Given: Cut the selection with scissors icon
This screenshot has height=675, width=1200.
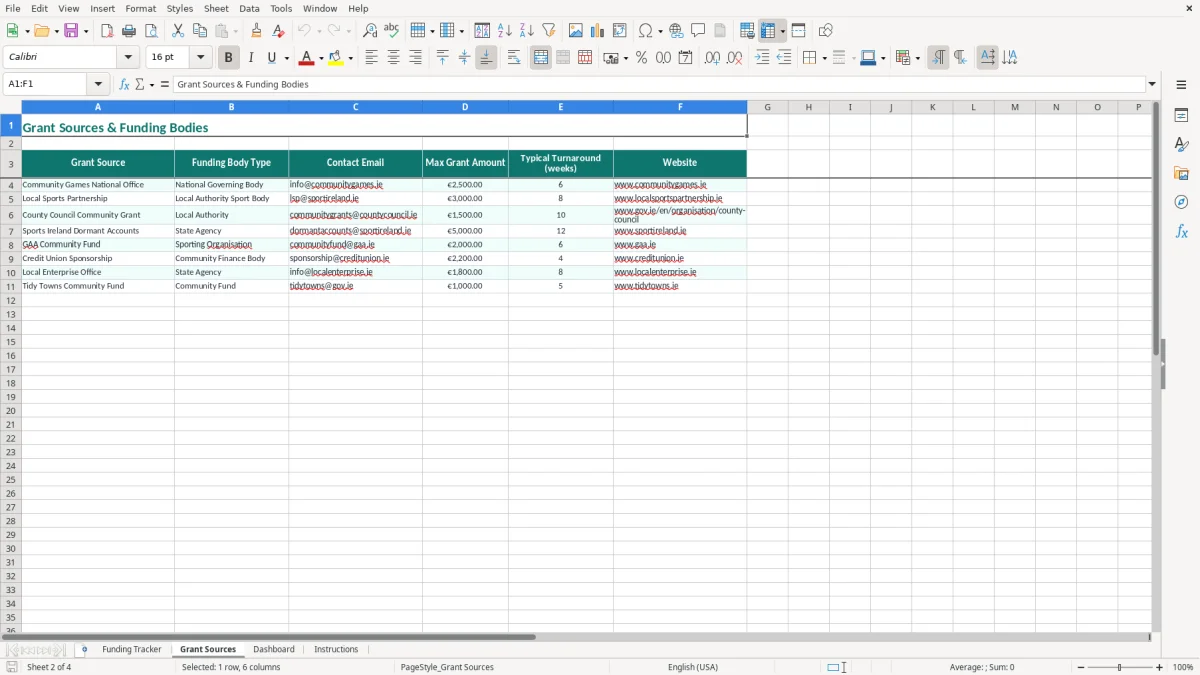Looking at the screenshot, I should pos(178,31).
